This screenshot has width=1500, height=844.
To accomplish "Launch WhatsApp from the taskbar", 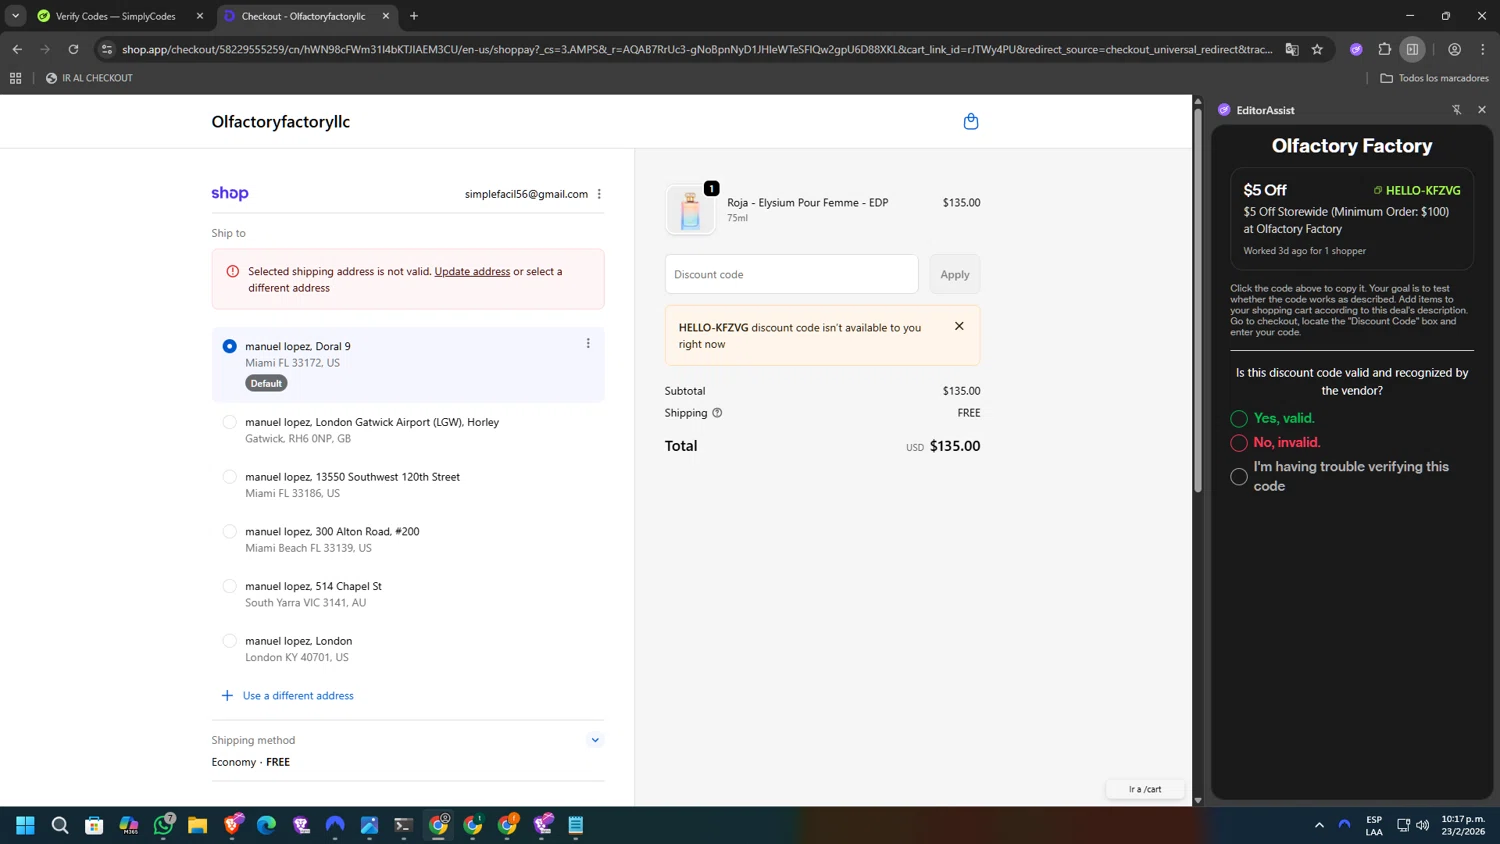I will point(164,825).
